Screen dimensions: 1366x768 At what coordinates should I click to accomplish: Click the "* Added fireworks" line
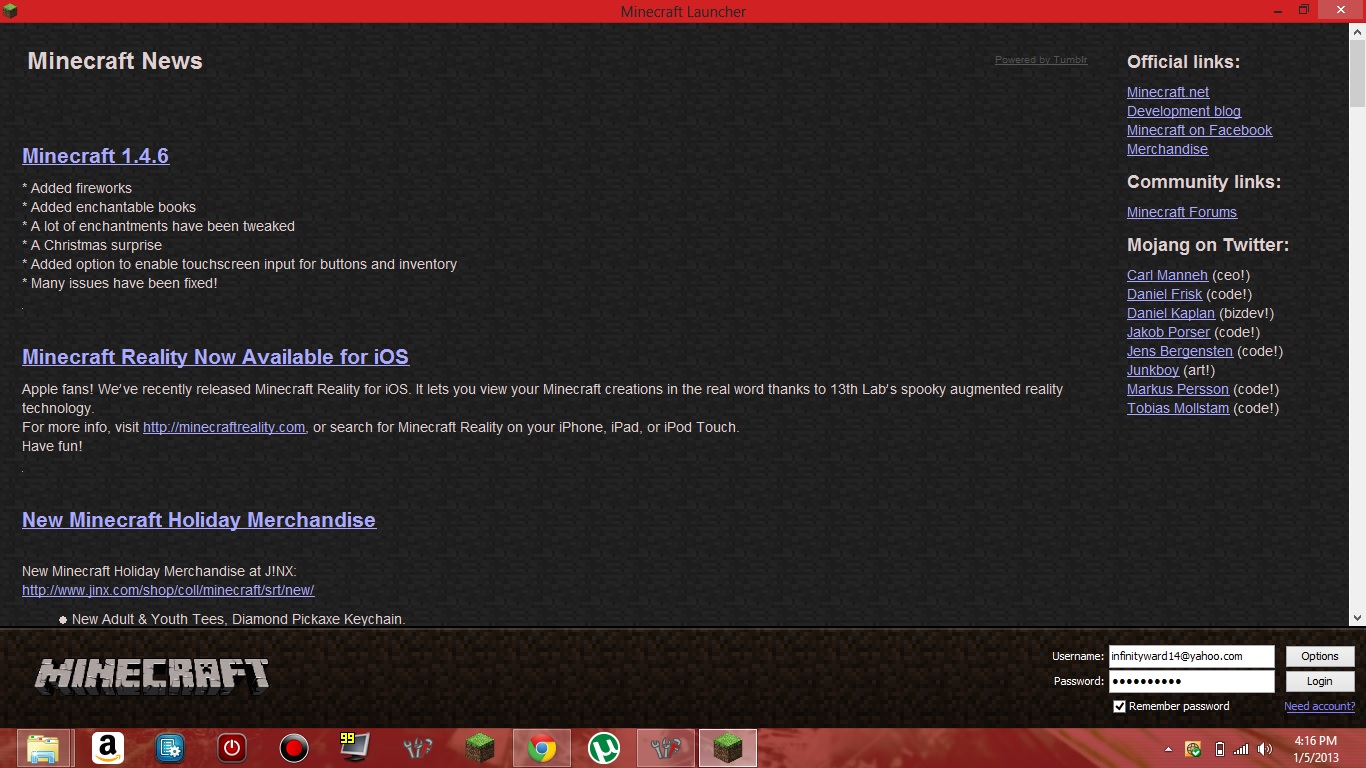(x=77, y=188)
